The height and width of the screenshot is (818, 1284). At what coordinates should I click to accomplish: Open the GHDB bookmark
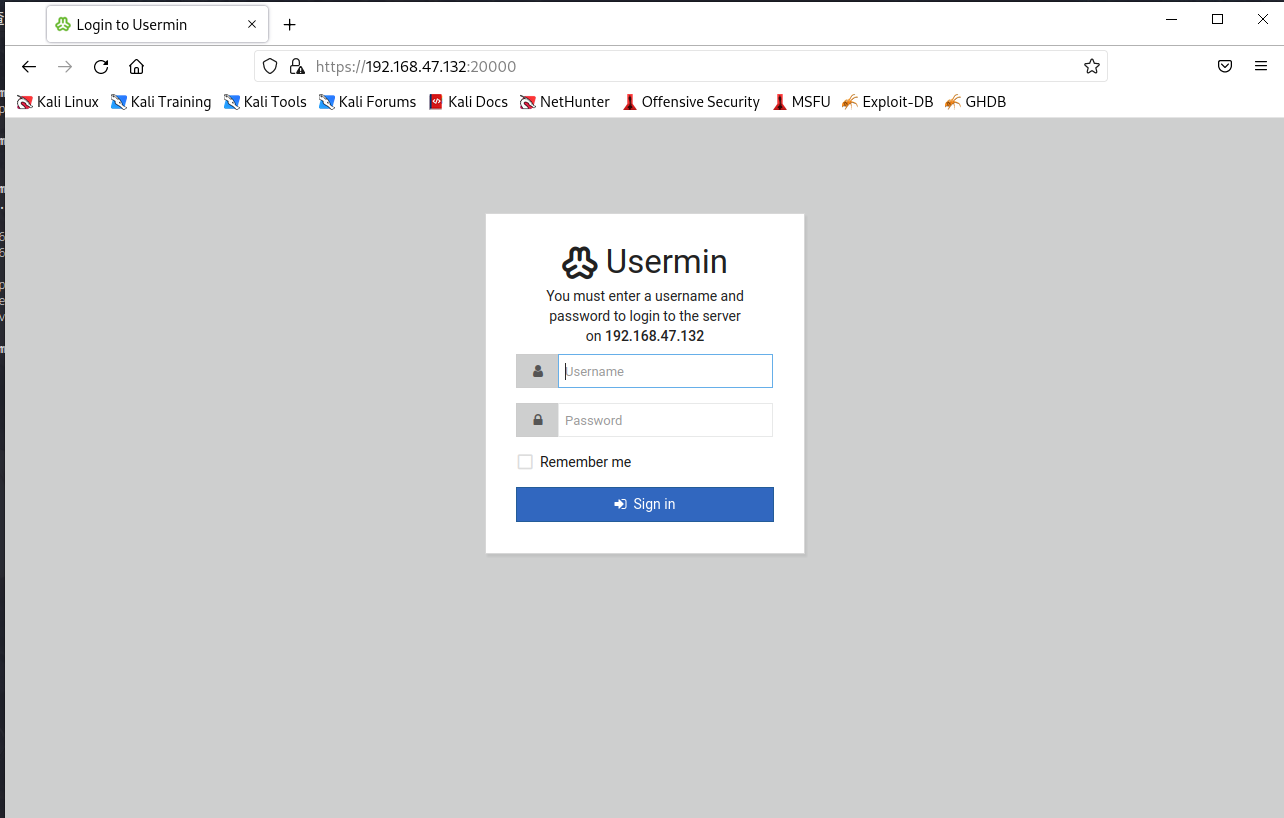pyautogui.click(x=976, y=102)
